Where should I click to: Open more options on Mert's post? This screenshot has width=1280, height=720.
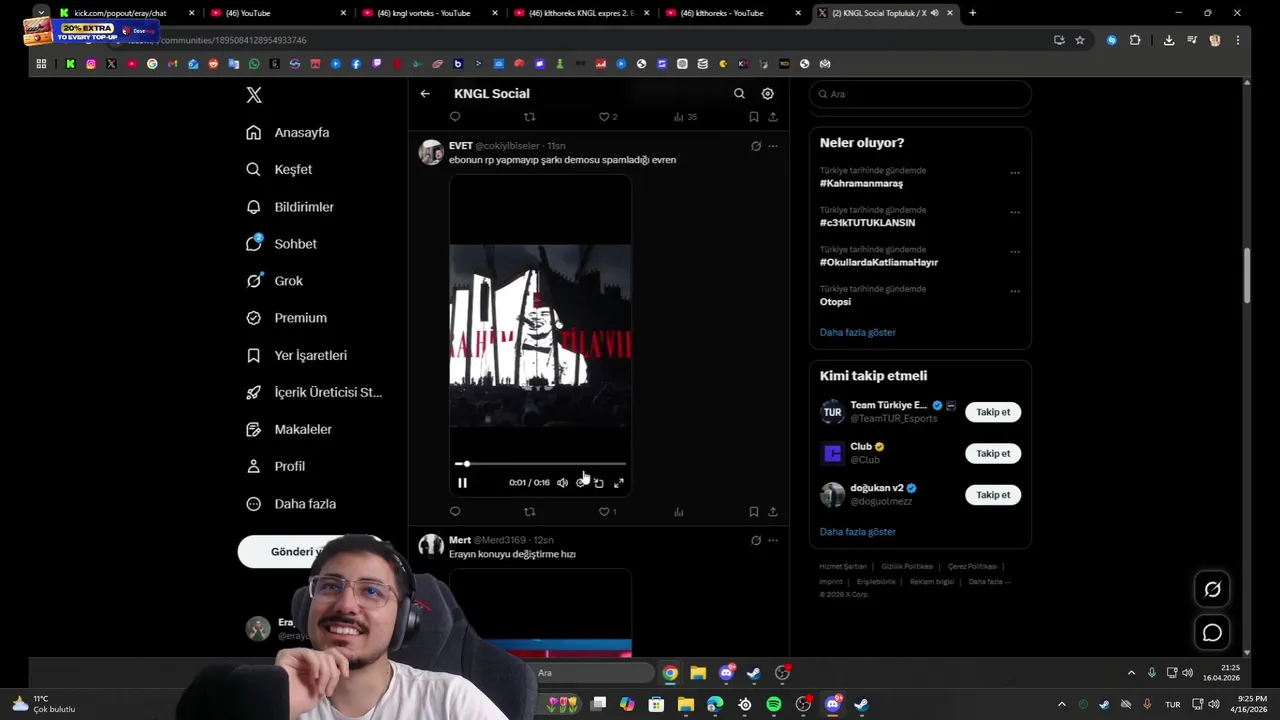point(773,540)
